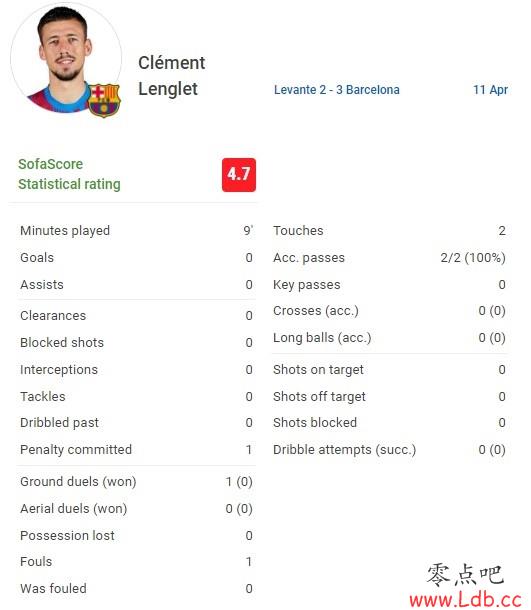Click the Acc. passes 2/2 (100%) value
This screenshot has height=610, width=531.
[473, 258]
